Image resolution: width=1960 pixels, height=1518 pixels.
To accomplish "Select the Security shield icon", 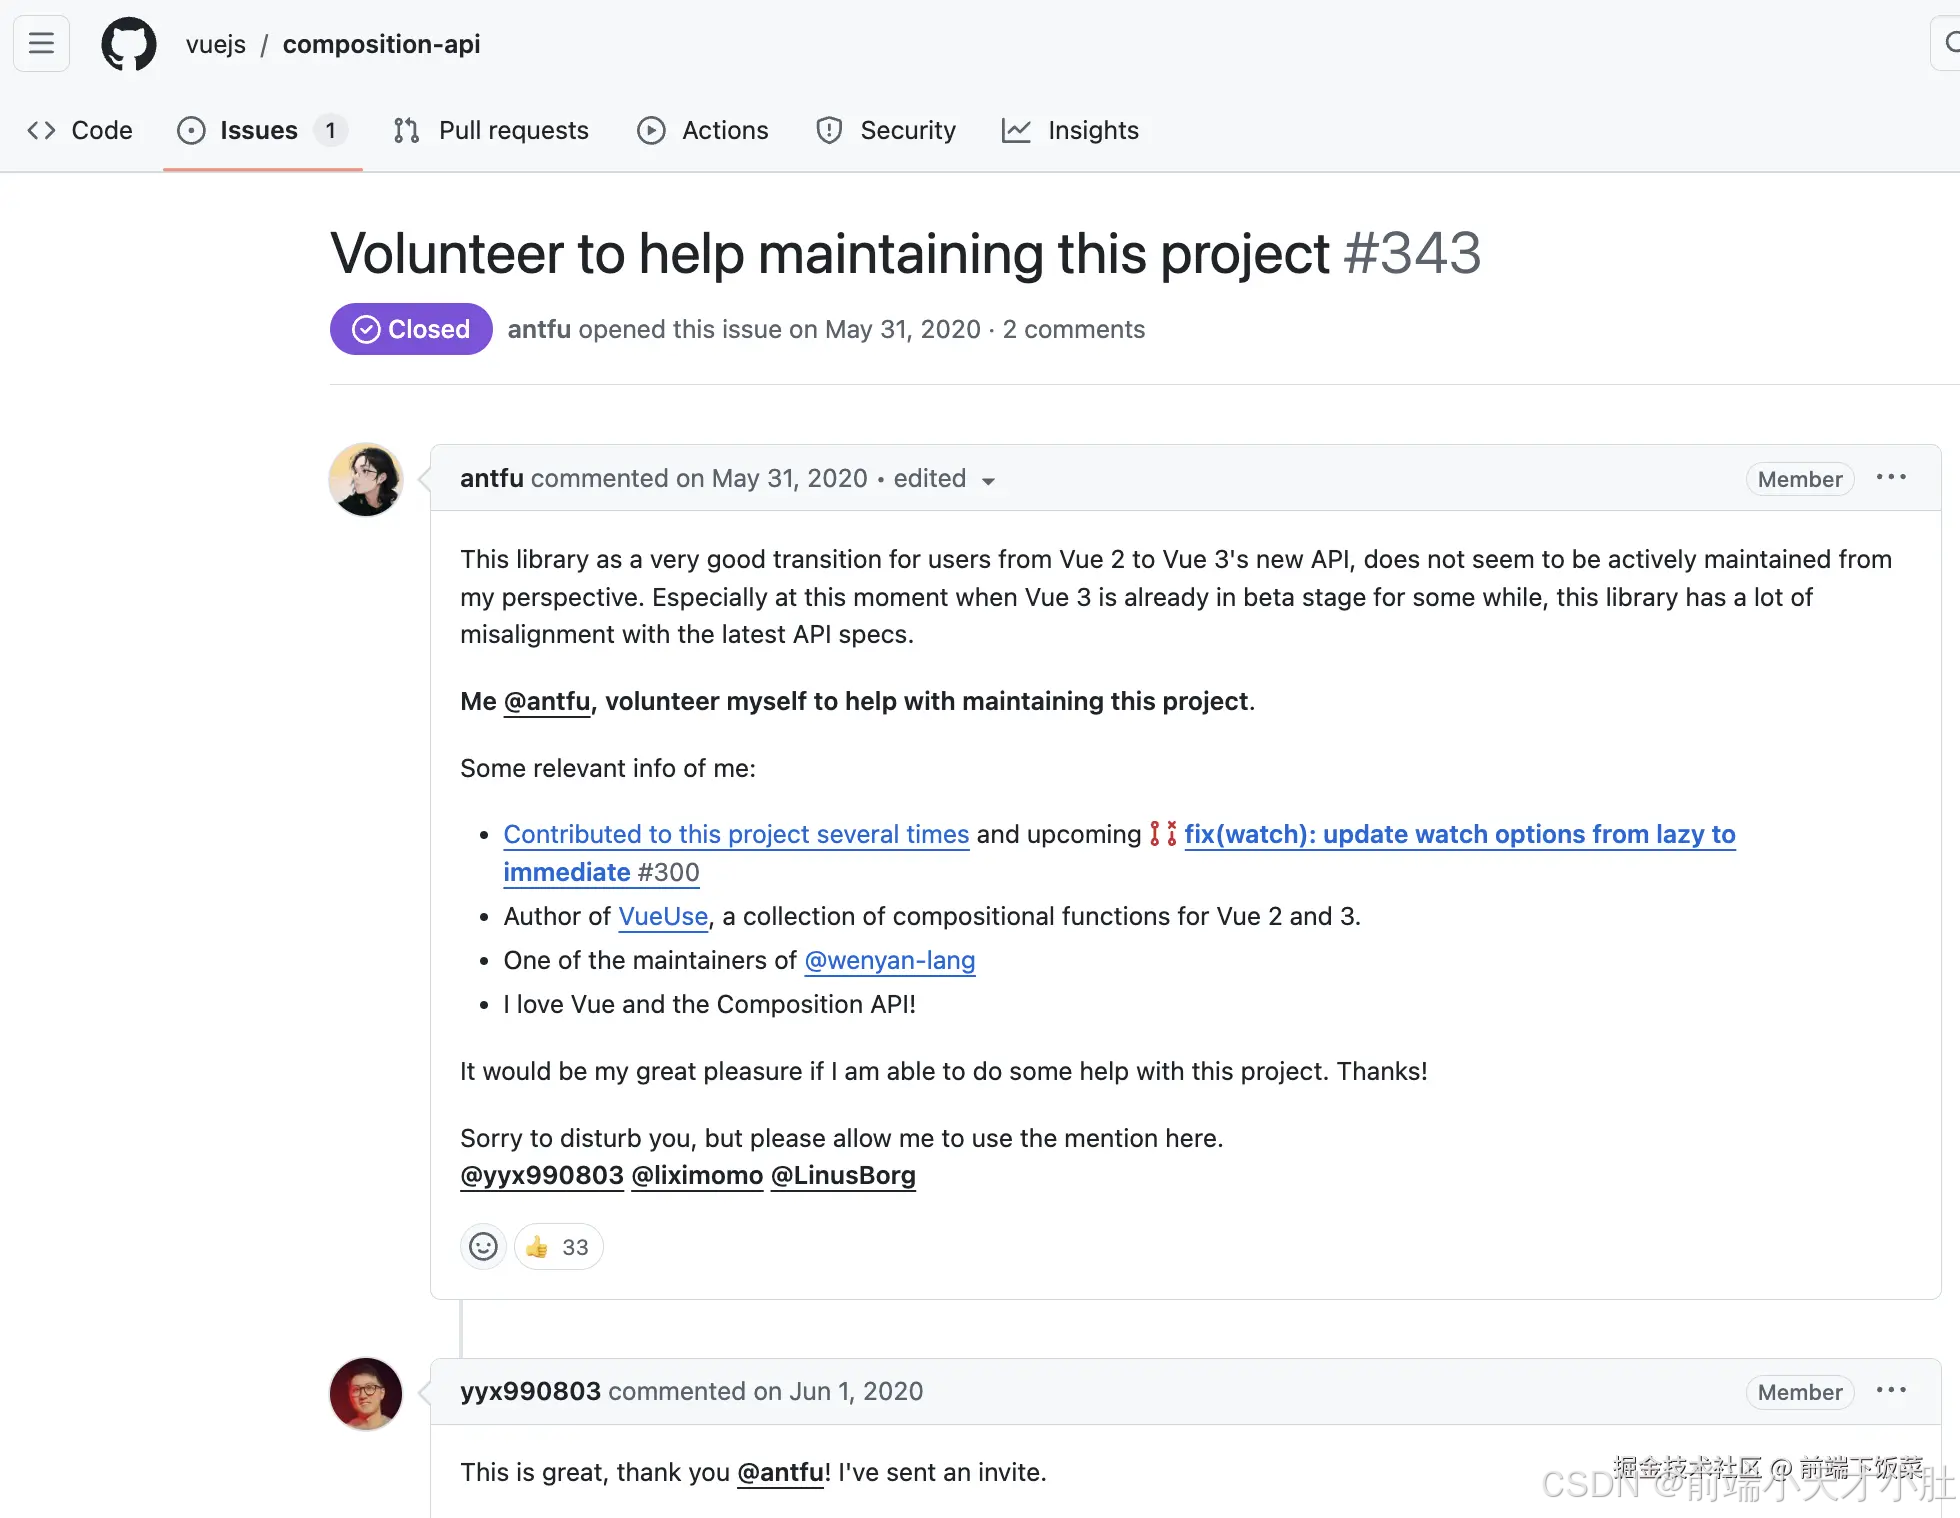I will (x=829, y=130).
